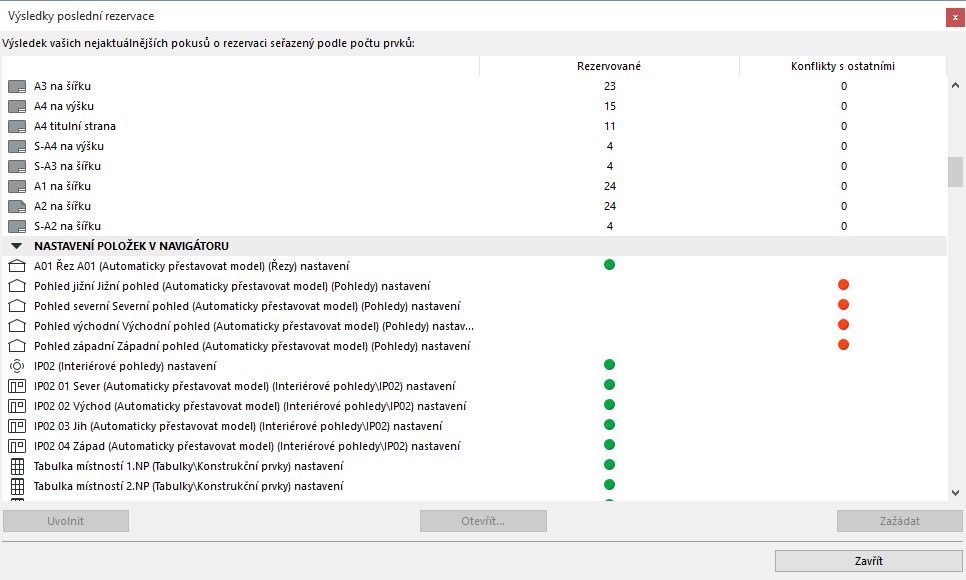Click red conflict dot for Pohled severní

click(843, 305)
